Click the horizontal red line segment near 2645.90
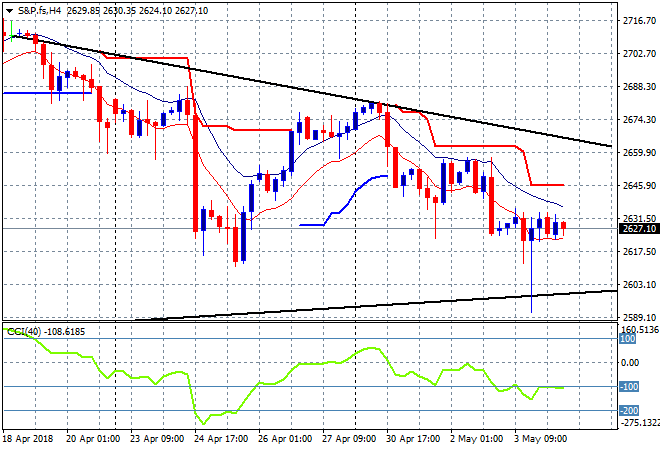Image resolution: width=660 pixels, height=450 pixels. coord(547,185)
